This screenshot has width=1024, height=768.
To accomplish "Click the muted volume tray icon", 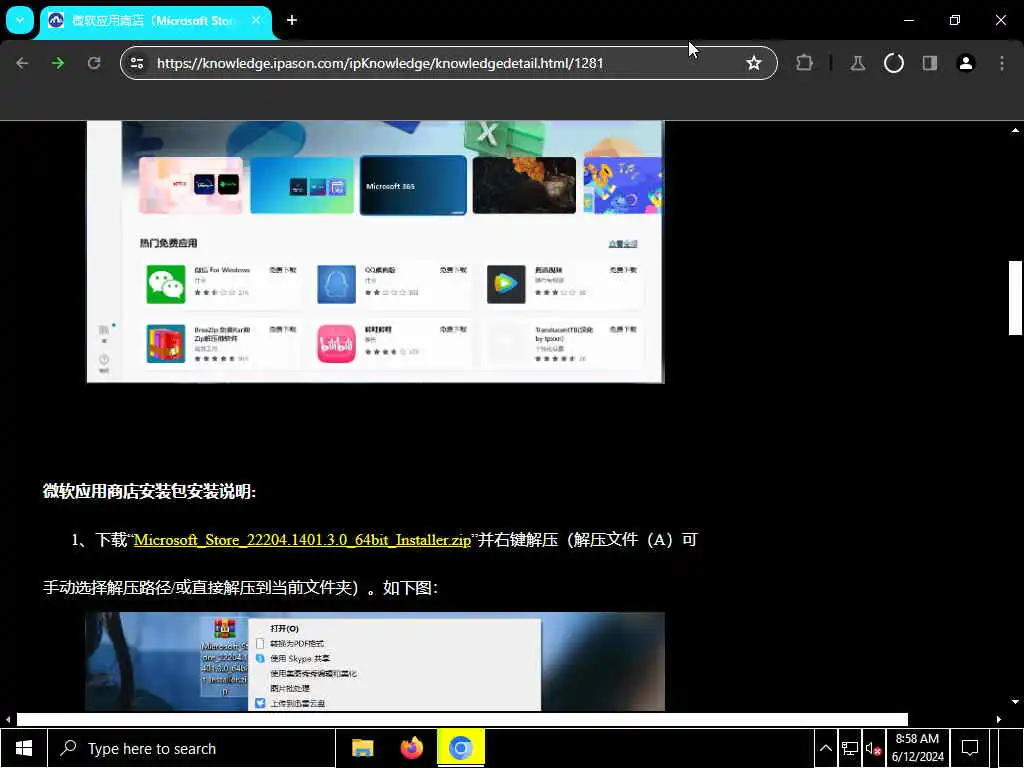I will click(x=874, y=748).
